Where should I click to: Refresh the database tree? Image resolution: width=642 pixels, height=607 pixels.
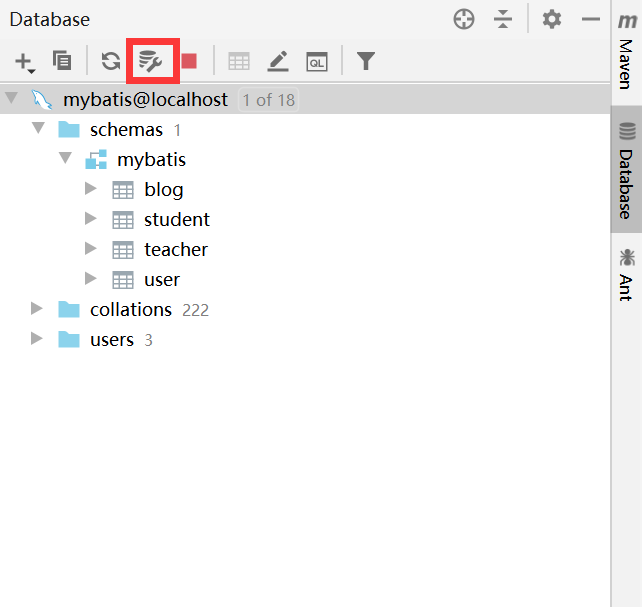[111, 61]
